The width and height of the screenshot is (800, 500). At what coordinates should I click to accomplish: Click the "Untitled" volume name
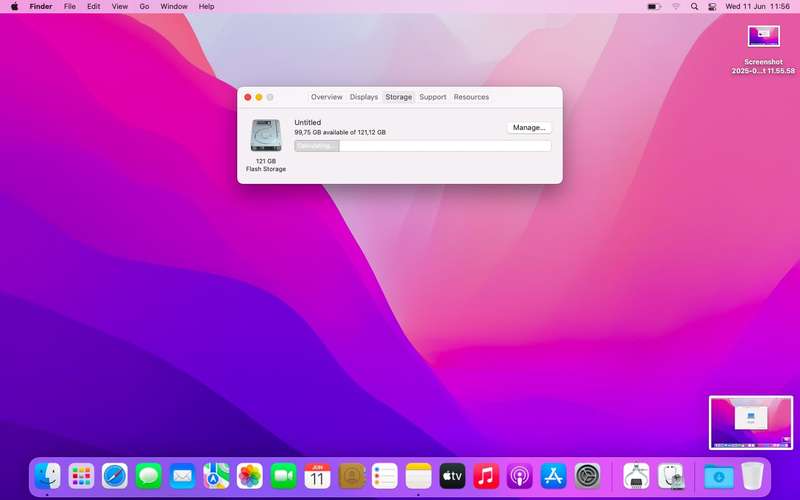point(308,122)
